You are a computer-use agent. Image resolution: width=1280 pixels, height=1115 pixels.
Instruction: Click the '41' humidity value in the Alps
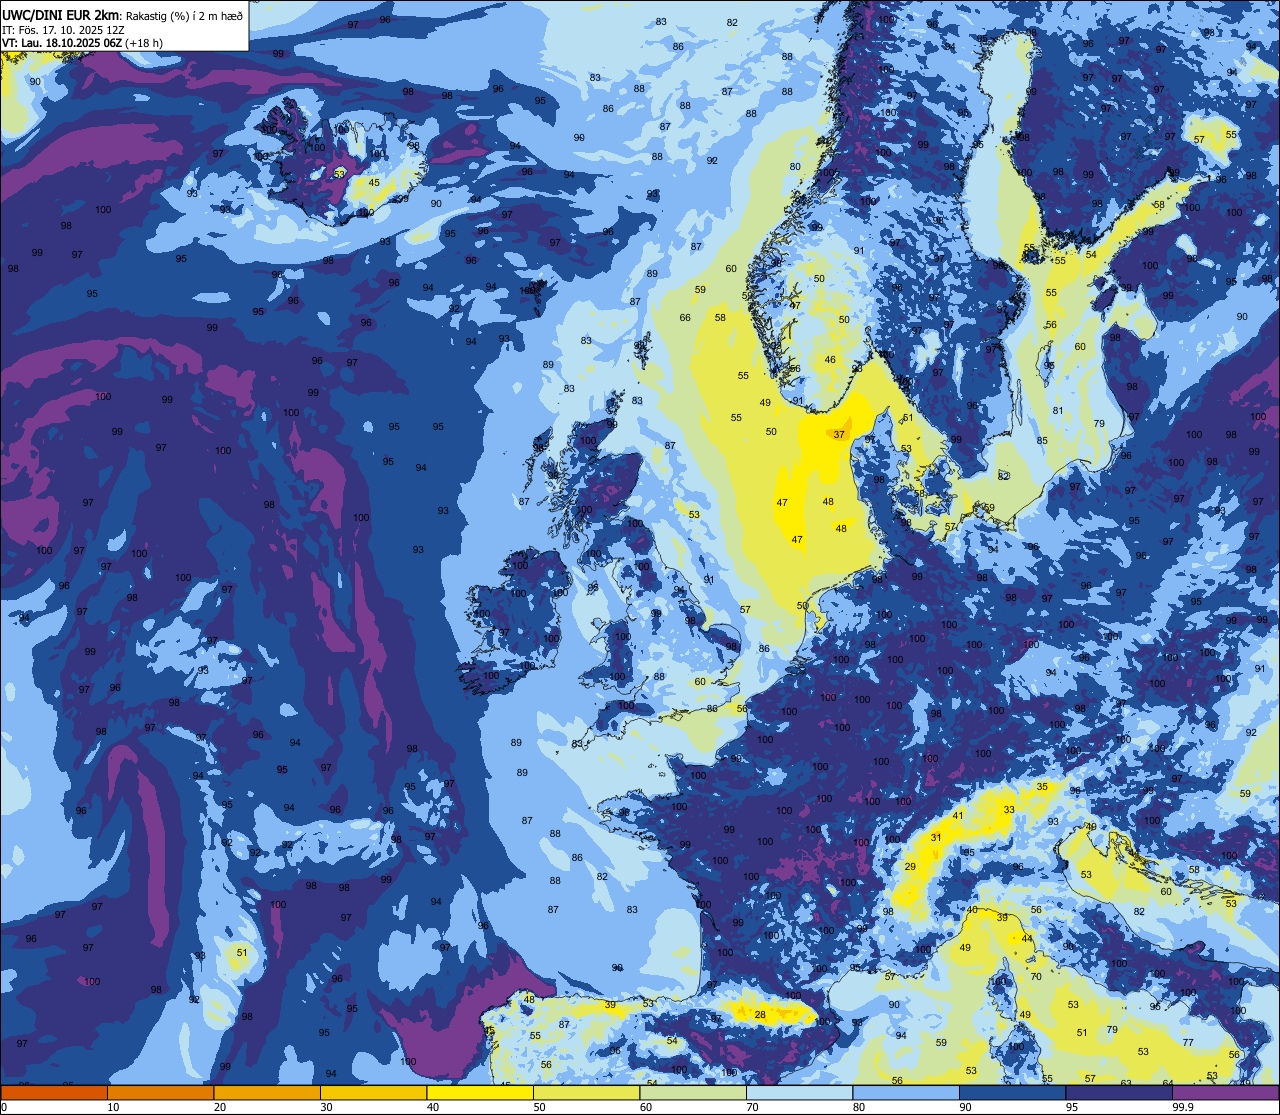(x=958, y=816)
